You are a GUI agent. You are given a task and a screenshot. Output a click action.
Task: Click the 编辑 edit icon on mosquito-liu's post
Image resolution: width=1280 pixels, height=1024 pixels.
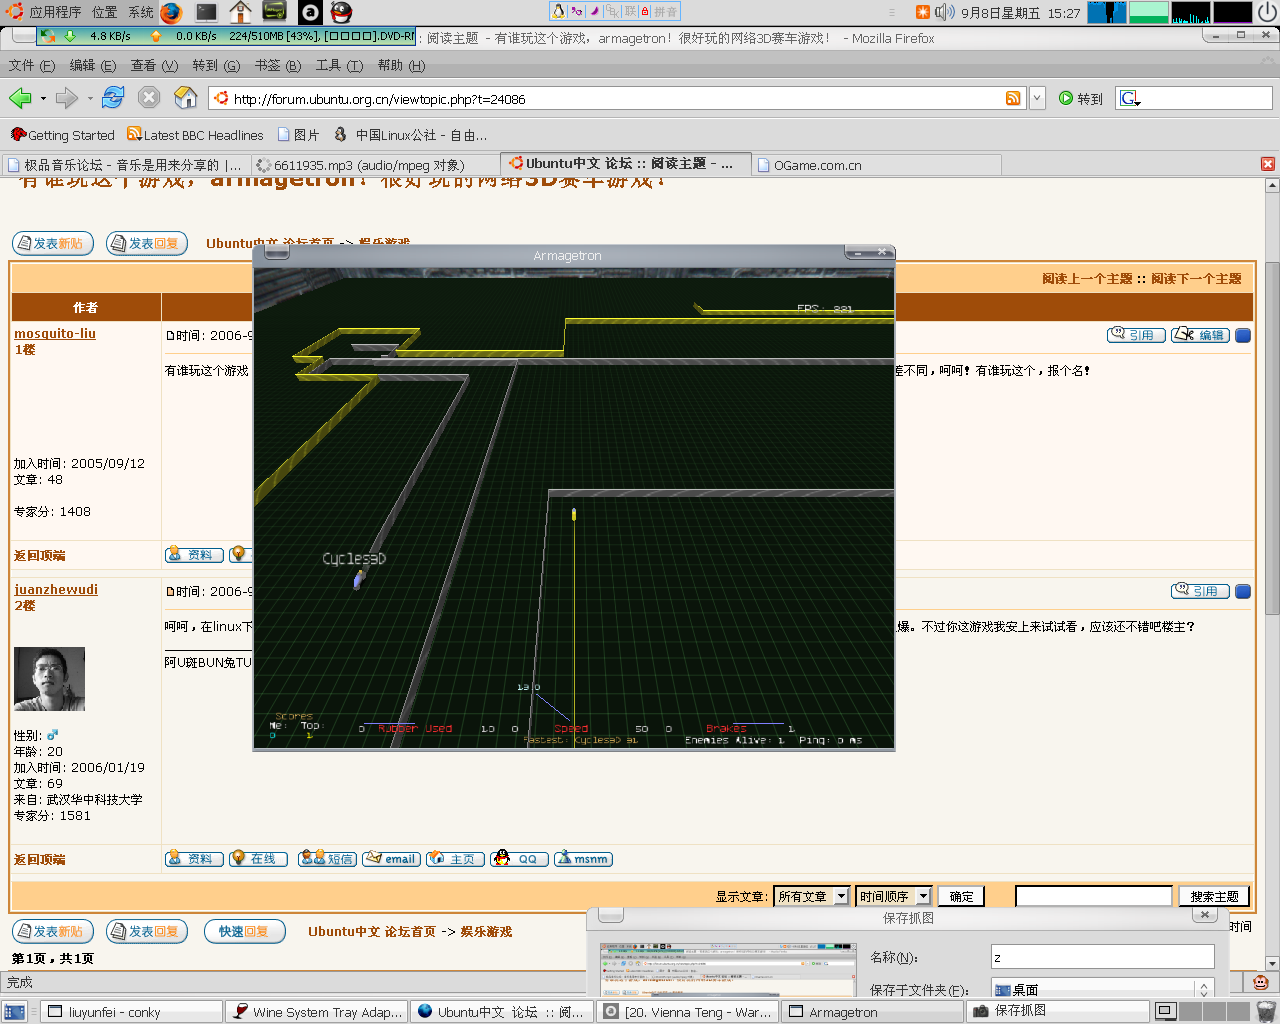[x=1200, y=335]
